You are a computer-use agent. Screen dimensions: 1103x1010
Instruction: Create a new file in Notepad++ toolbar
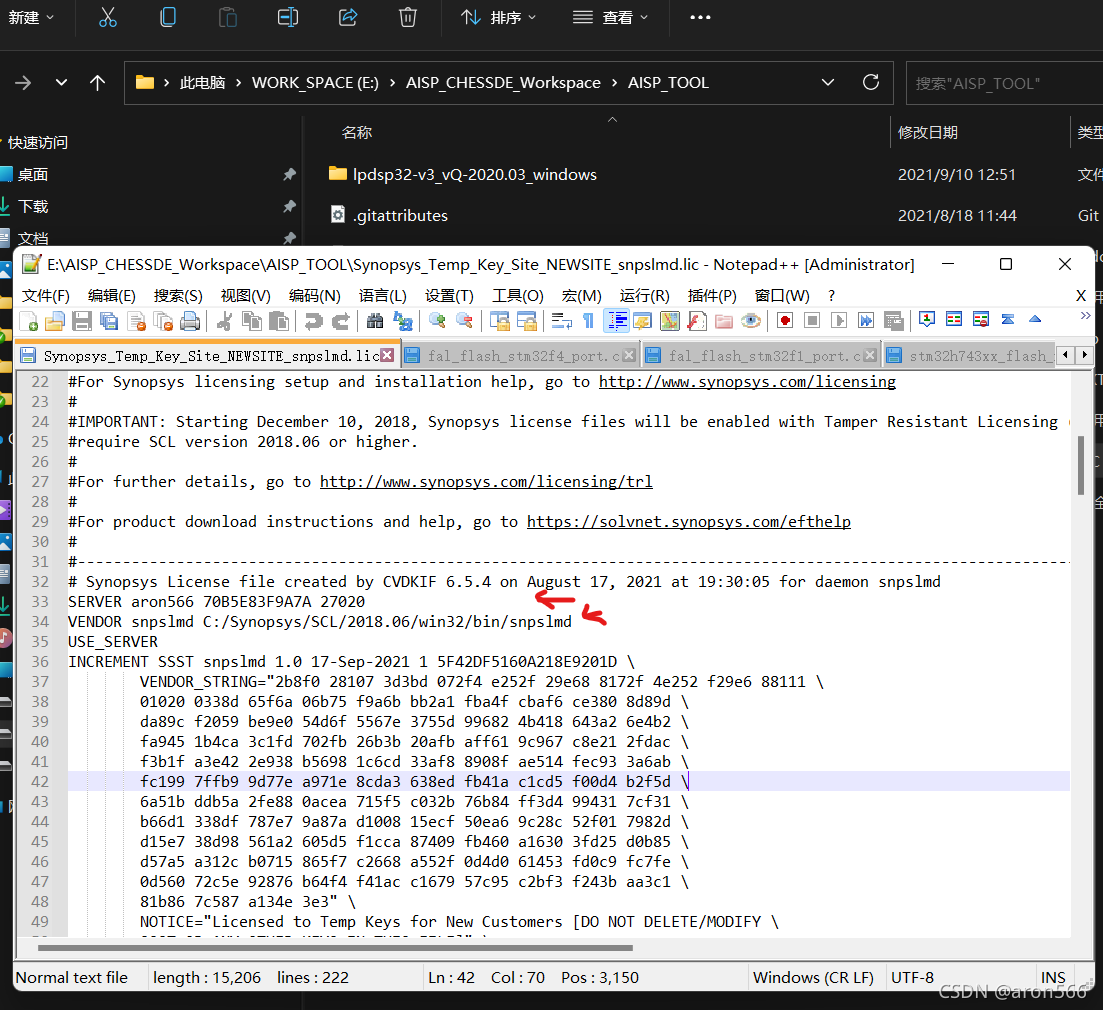[29, 321]
